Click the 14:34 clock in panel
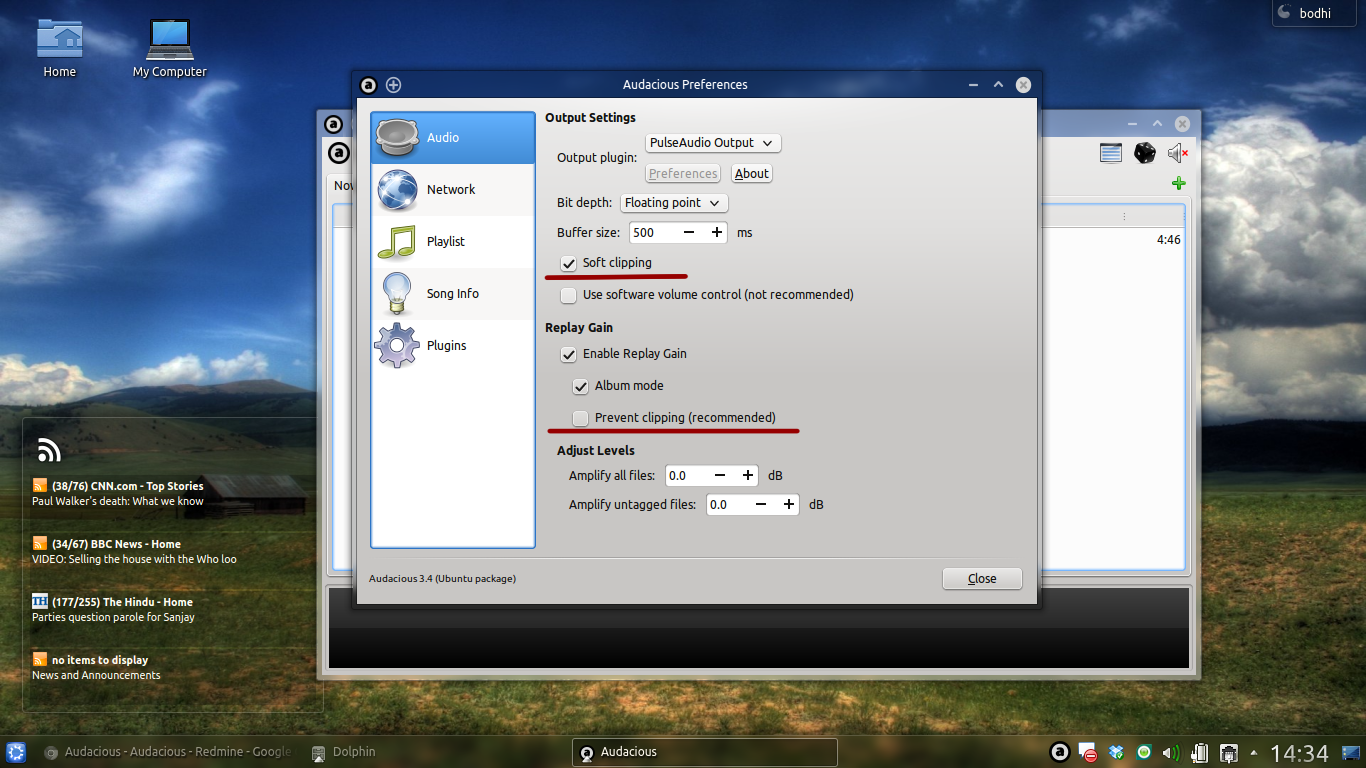 pyautogui.click(x=1299, y=753)
